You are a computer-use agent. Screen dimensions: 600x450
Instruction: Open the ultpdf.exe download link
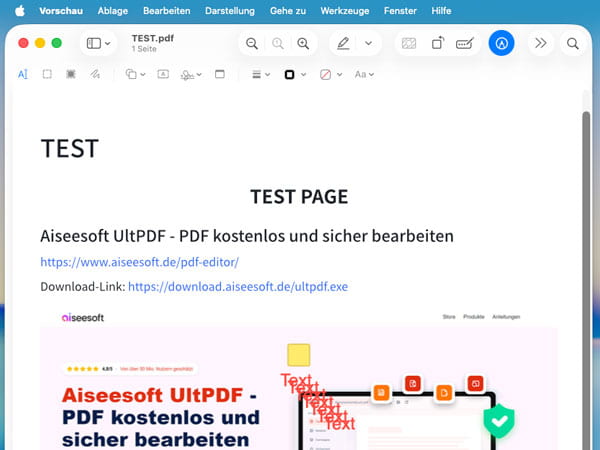(x=238, y=287)
